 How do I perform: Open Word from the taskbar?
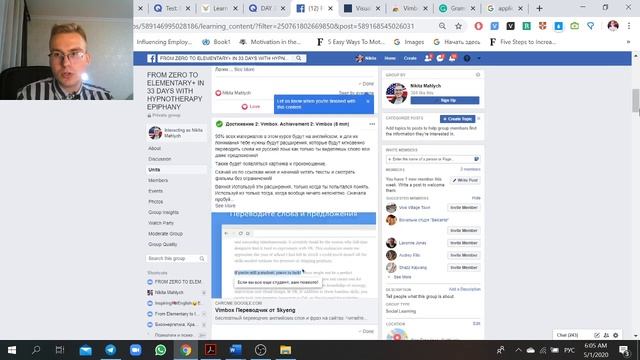pos(236,350)
